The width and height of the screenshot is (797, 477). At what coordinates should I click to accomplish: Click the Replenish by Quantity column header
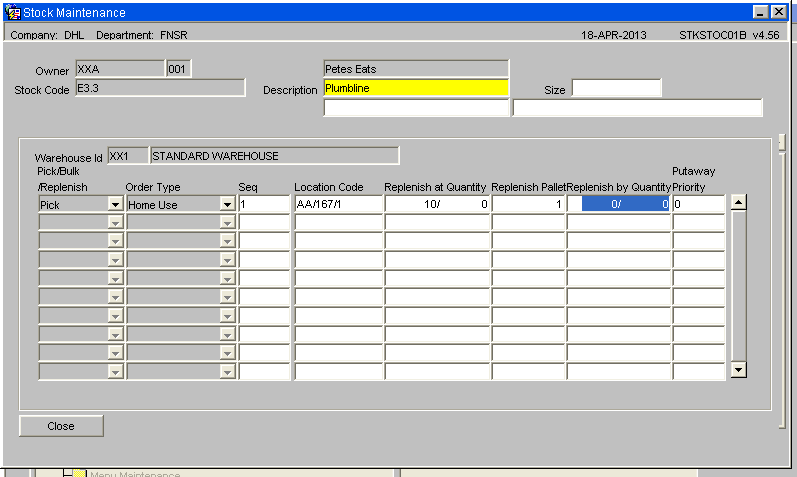(x=619, y=187)
